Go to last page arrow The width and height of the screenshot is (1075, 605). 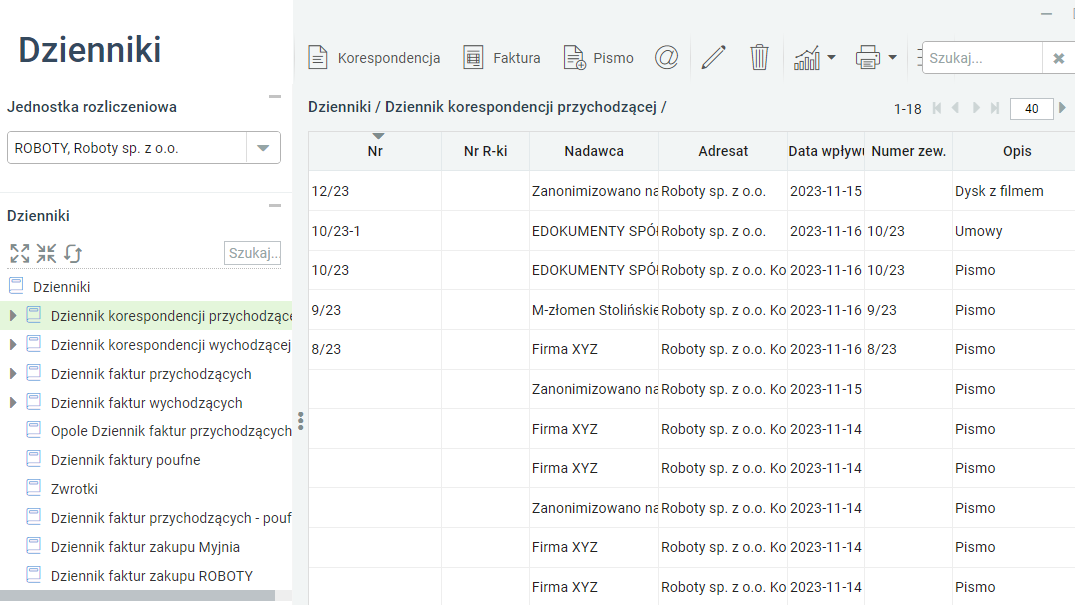[995, 108]
